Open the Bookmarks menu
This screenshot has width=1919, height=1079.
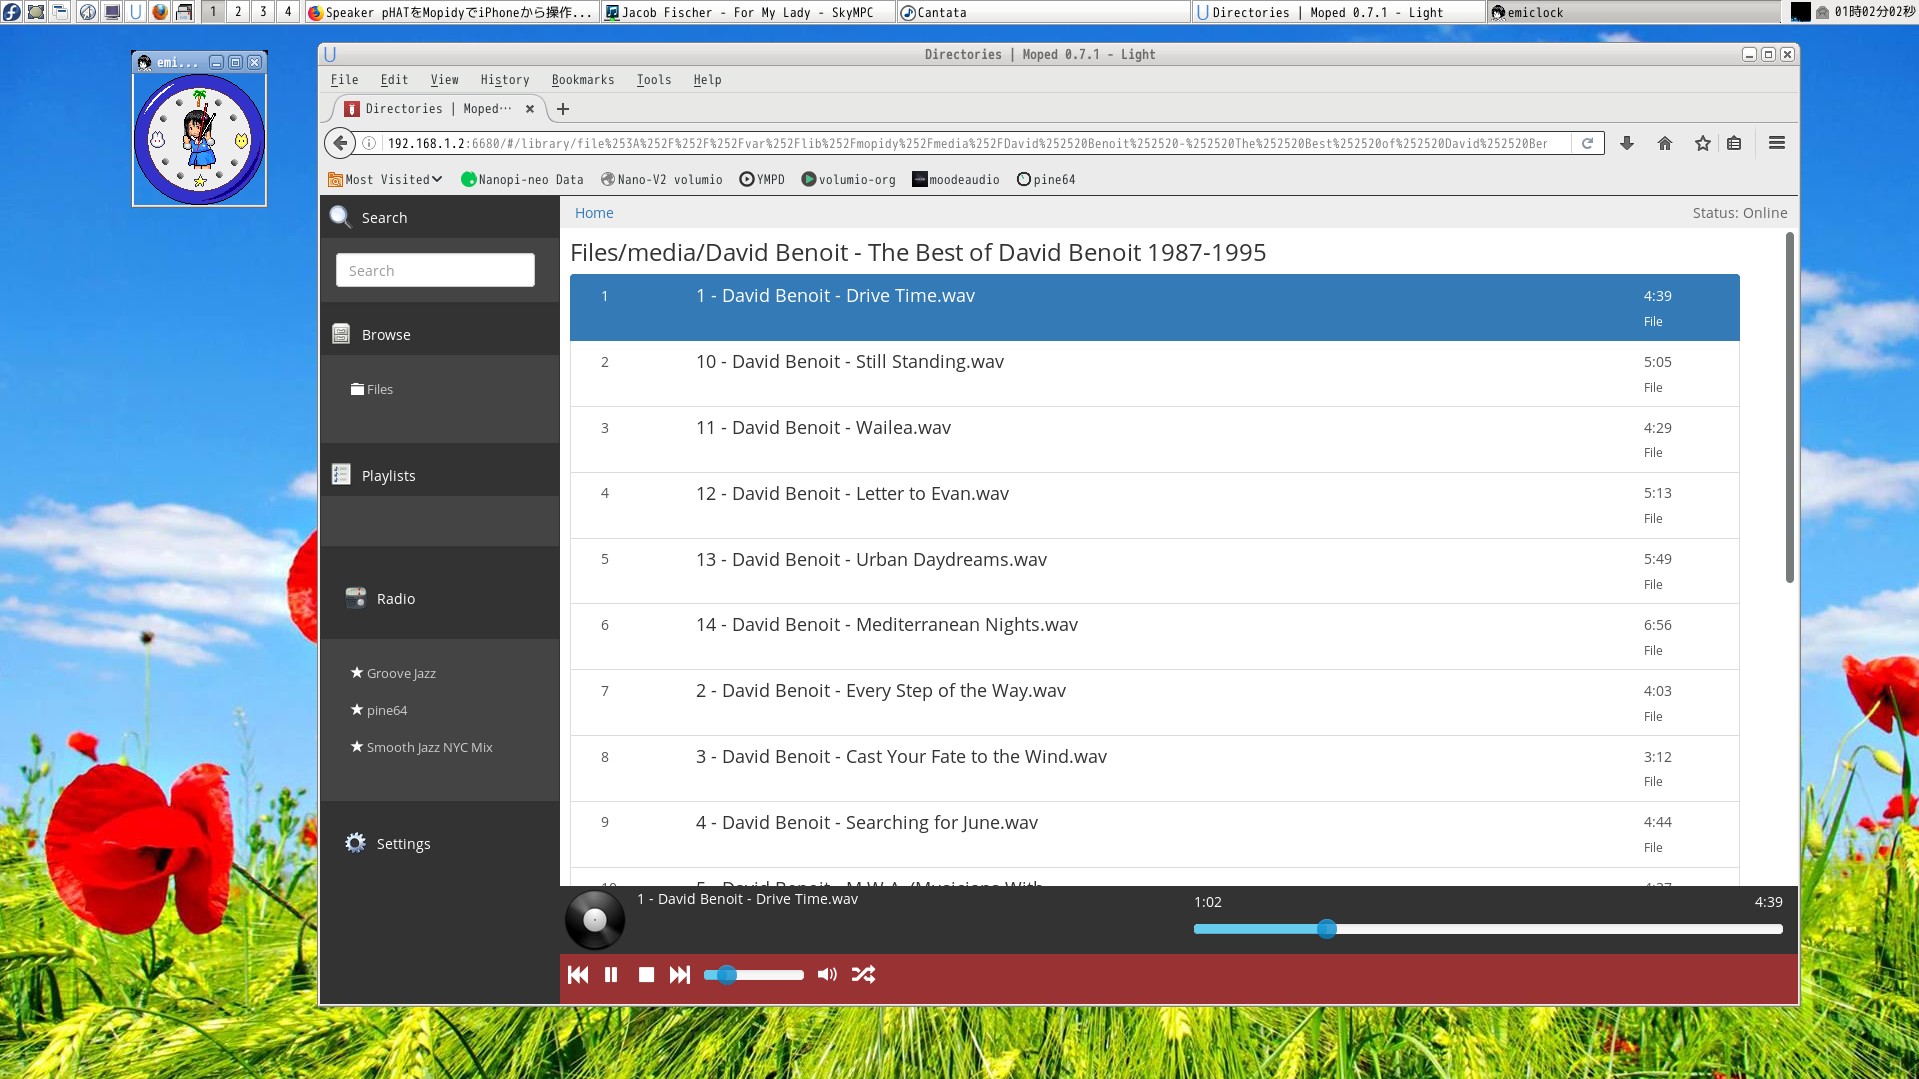[582, 80]
